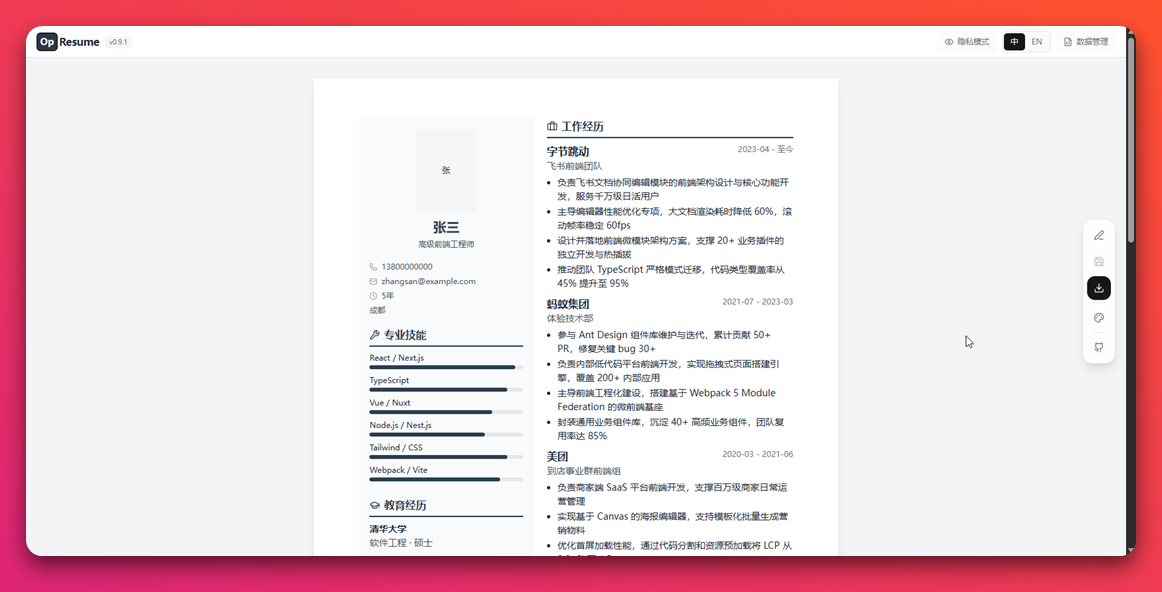
Task: Click the profile photo placeholder
Action: (444, 170)
